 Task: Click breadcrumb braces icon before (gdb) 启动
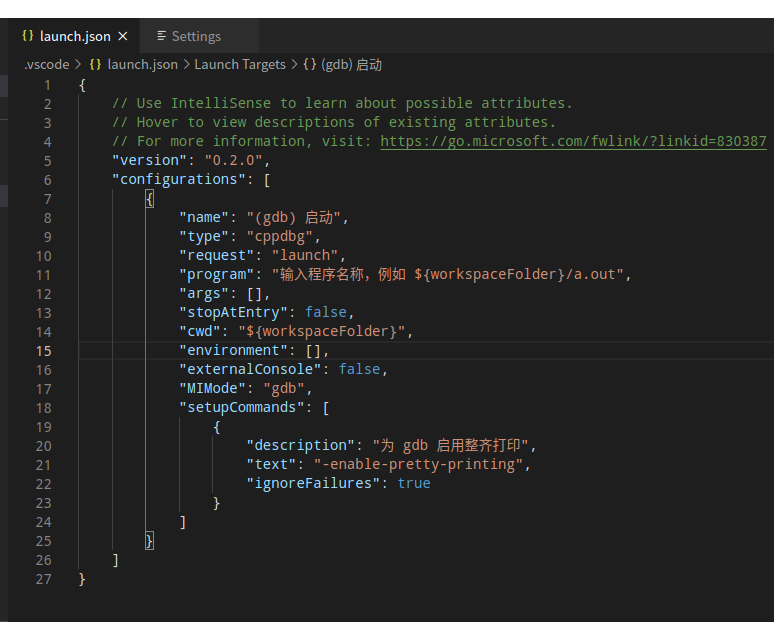[310, 64]
